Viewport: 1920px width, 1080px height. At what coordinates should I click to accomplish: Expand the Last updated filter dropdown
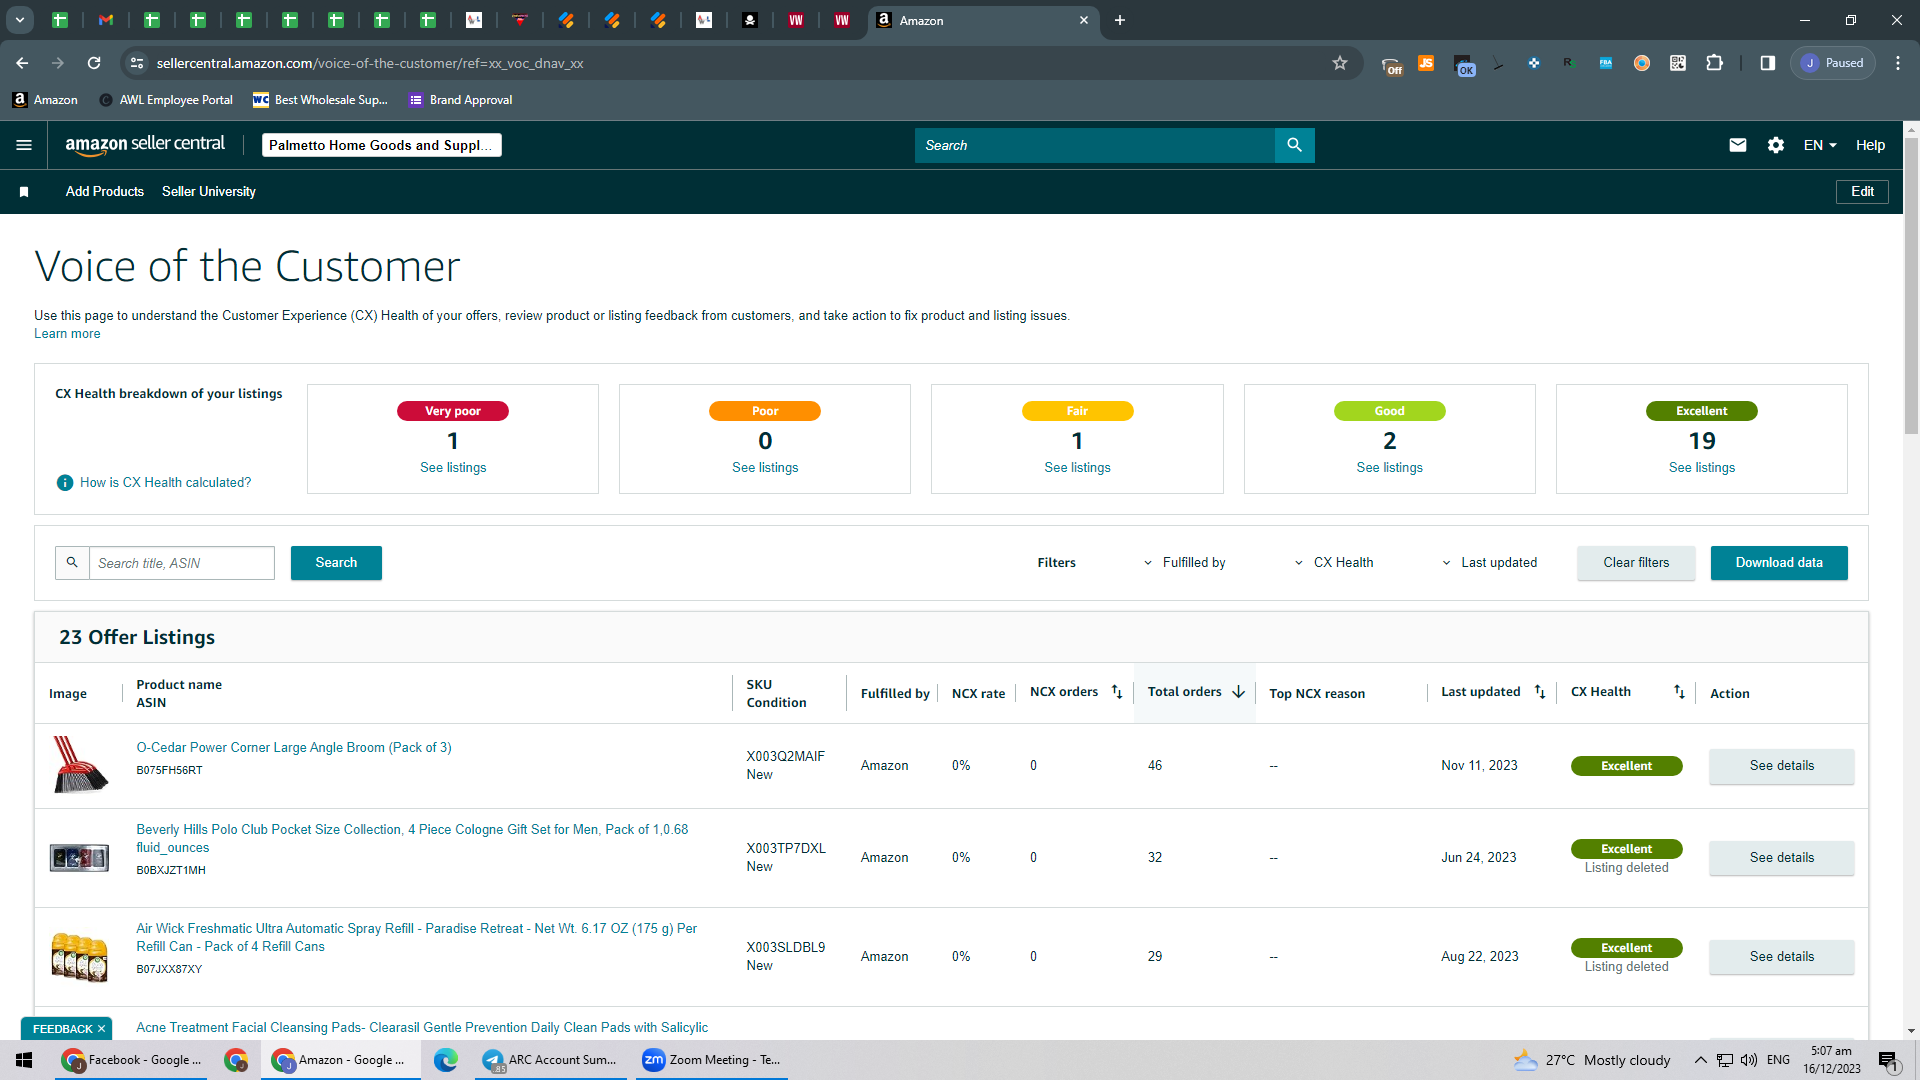[x=1489, y=563]
